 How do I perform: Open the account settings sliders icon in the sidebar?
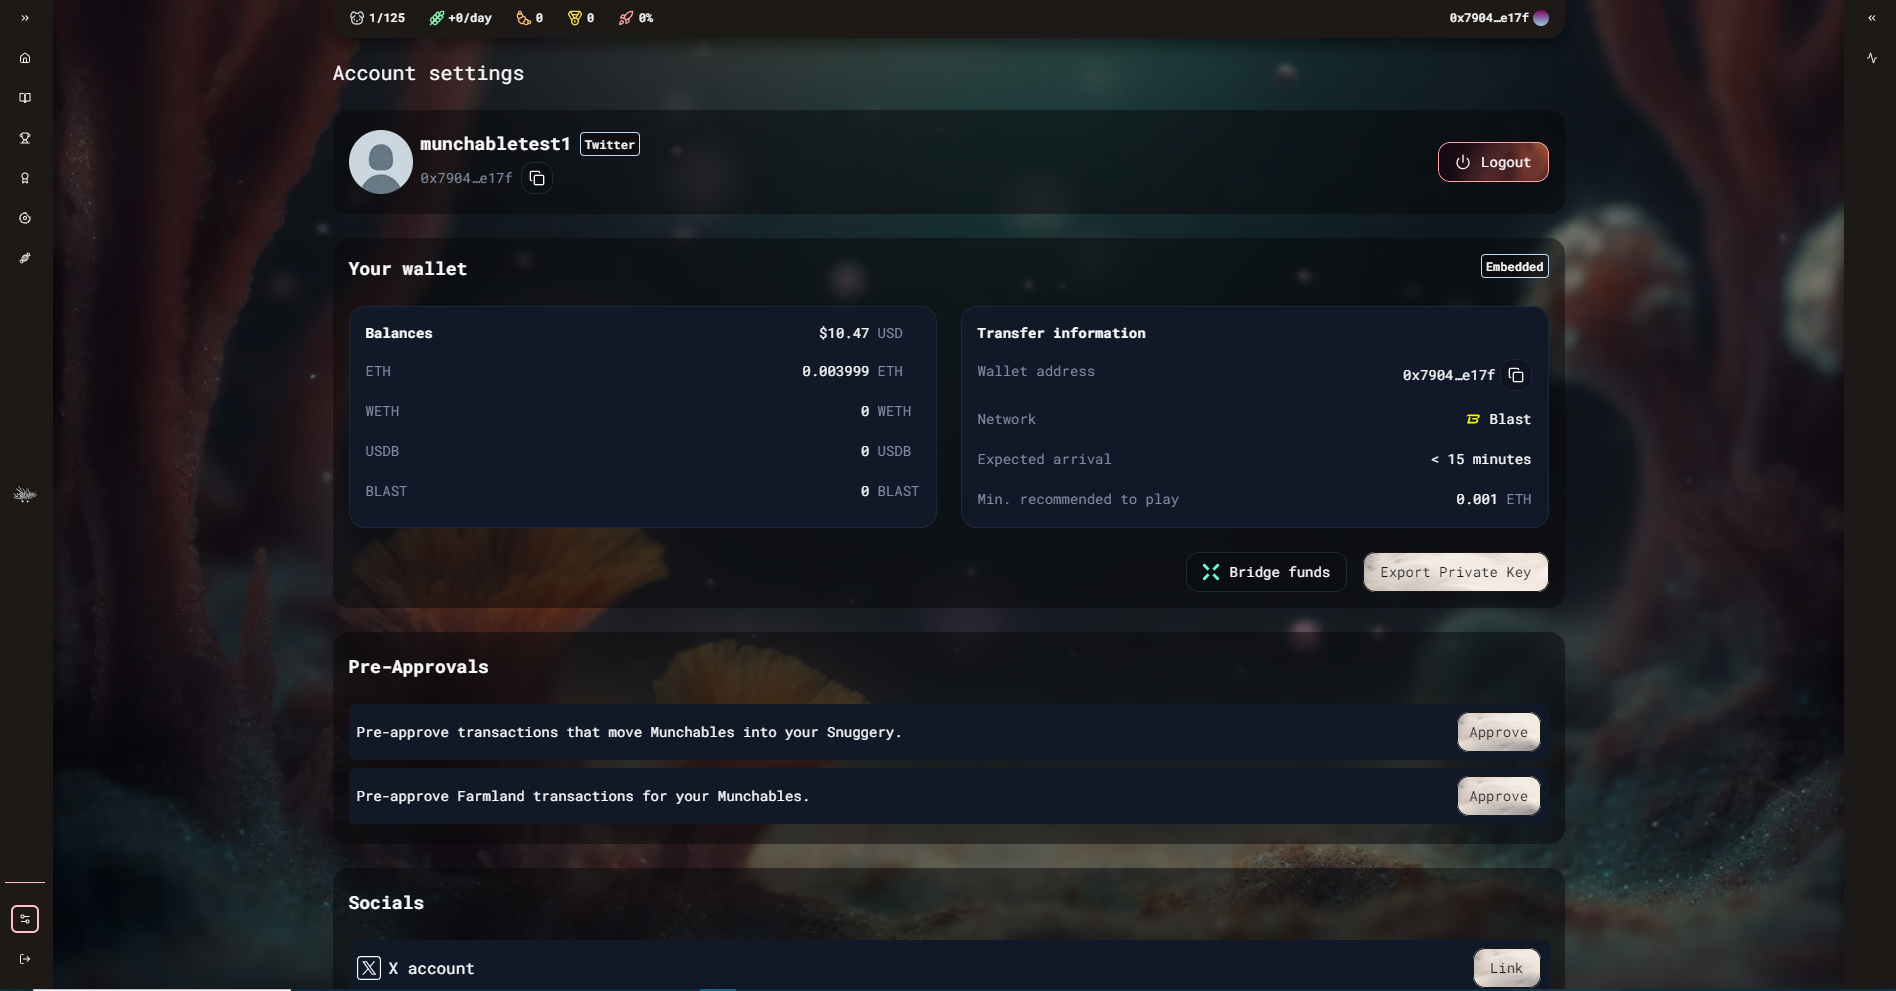(25, 919)
